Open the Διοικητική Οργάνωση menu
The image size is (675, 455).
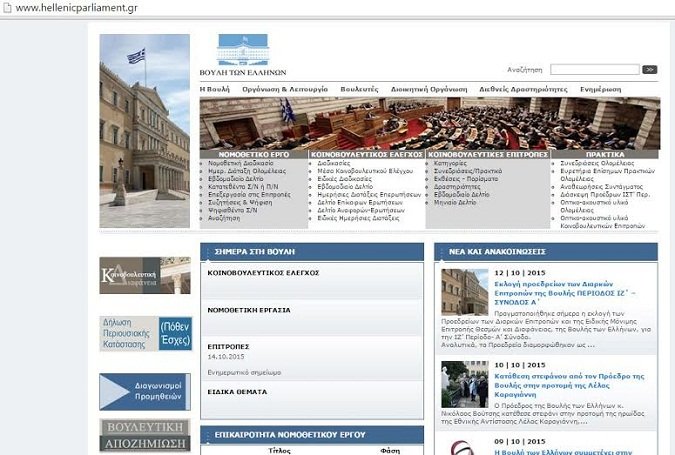(x=429, y=89)
